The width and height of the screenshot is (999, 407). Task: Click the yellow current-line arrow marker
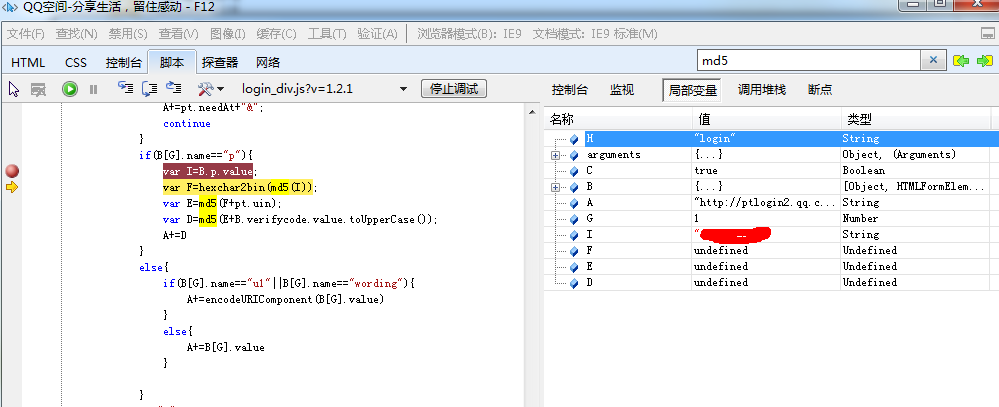(x=12, y=187)
